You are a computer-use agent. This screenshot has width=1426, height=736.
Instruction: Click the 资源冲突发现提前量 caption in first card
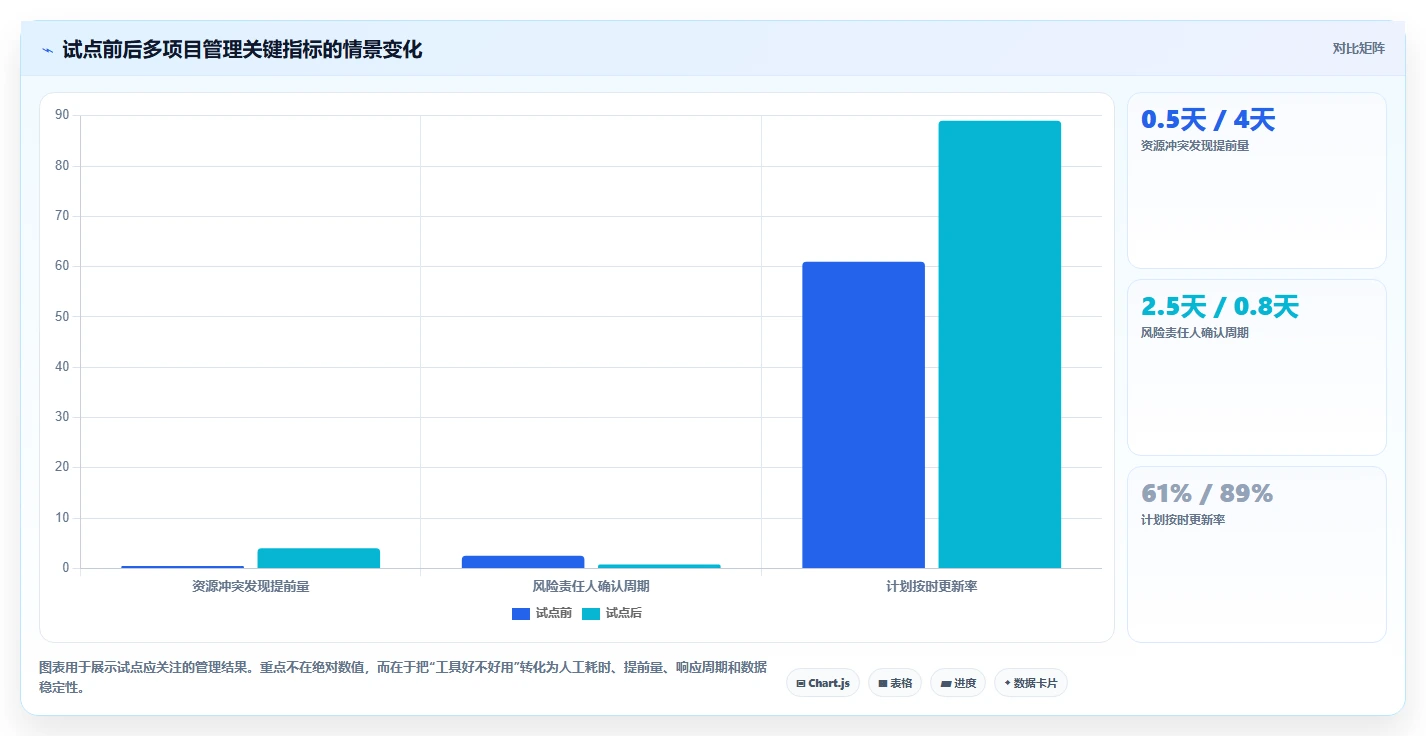1195,145
